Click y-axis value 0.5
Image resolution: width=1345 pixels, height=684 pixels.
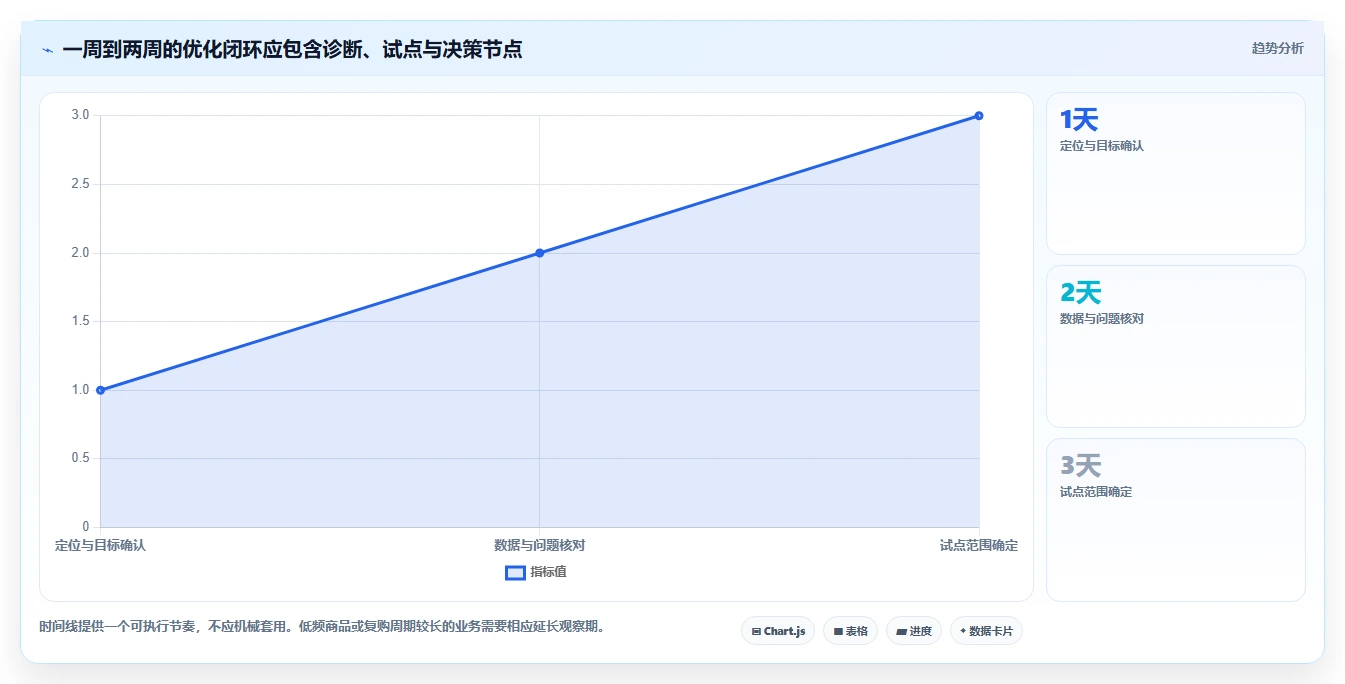80,458
